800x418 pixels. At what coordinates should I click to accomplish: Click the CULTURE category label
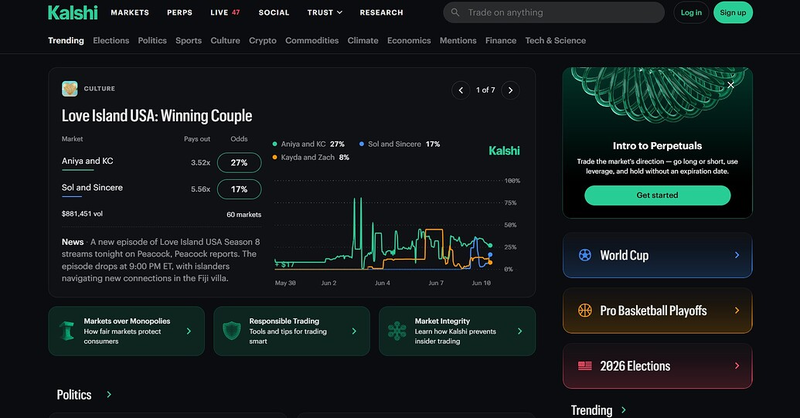[x=99, y=88]
